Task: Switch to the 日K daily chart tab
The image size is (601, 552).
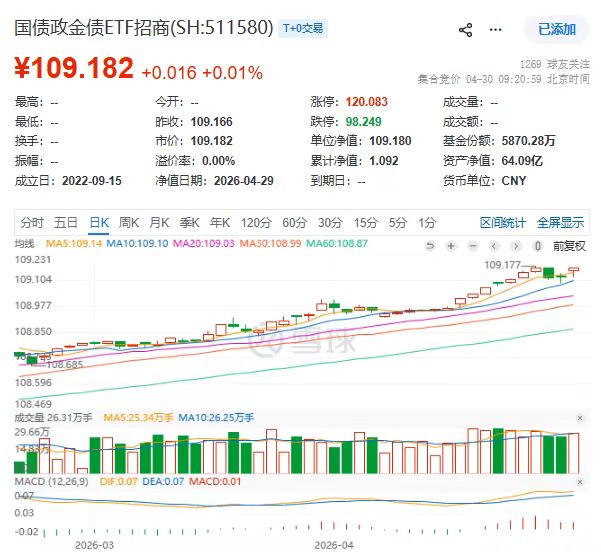Action: [x=99, y=222]
